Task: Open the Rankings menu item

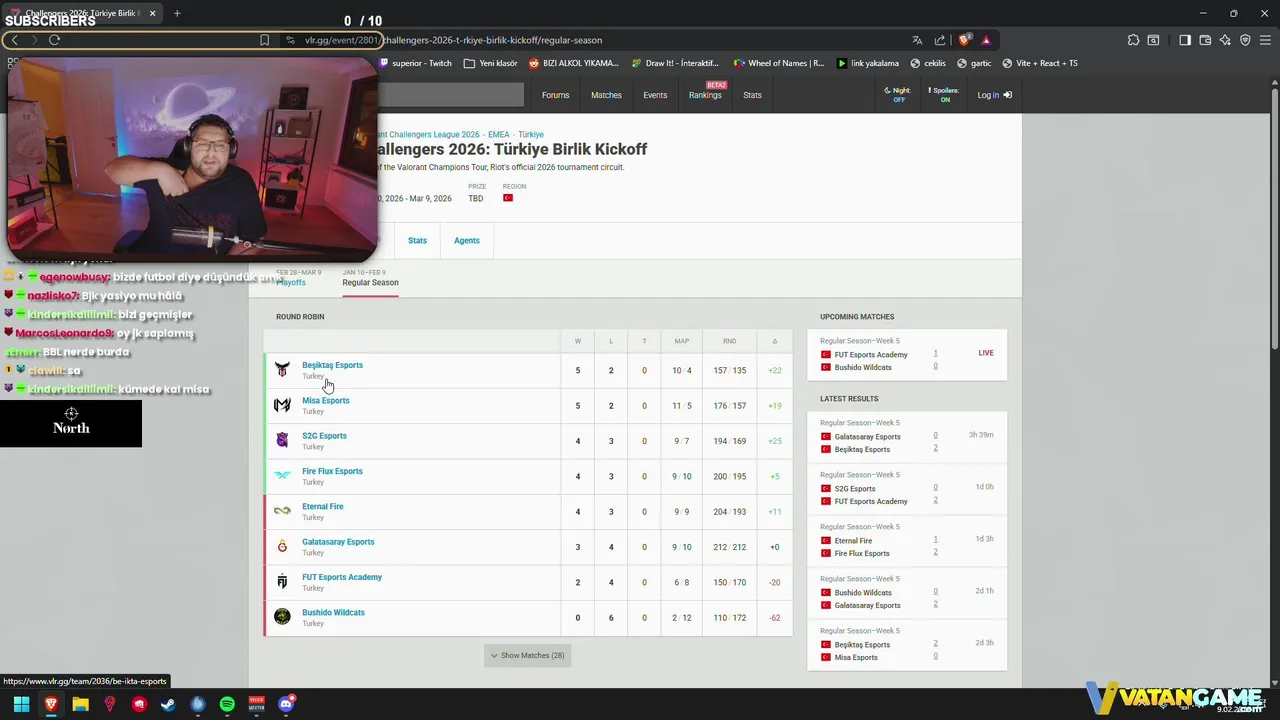Action: click(705, 95)
